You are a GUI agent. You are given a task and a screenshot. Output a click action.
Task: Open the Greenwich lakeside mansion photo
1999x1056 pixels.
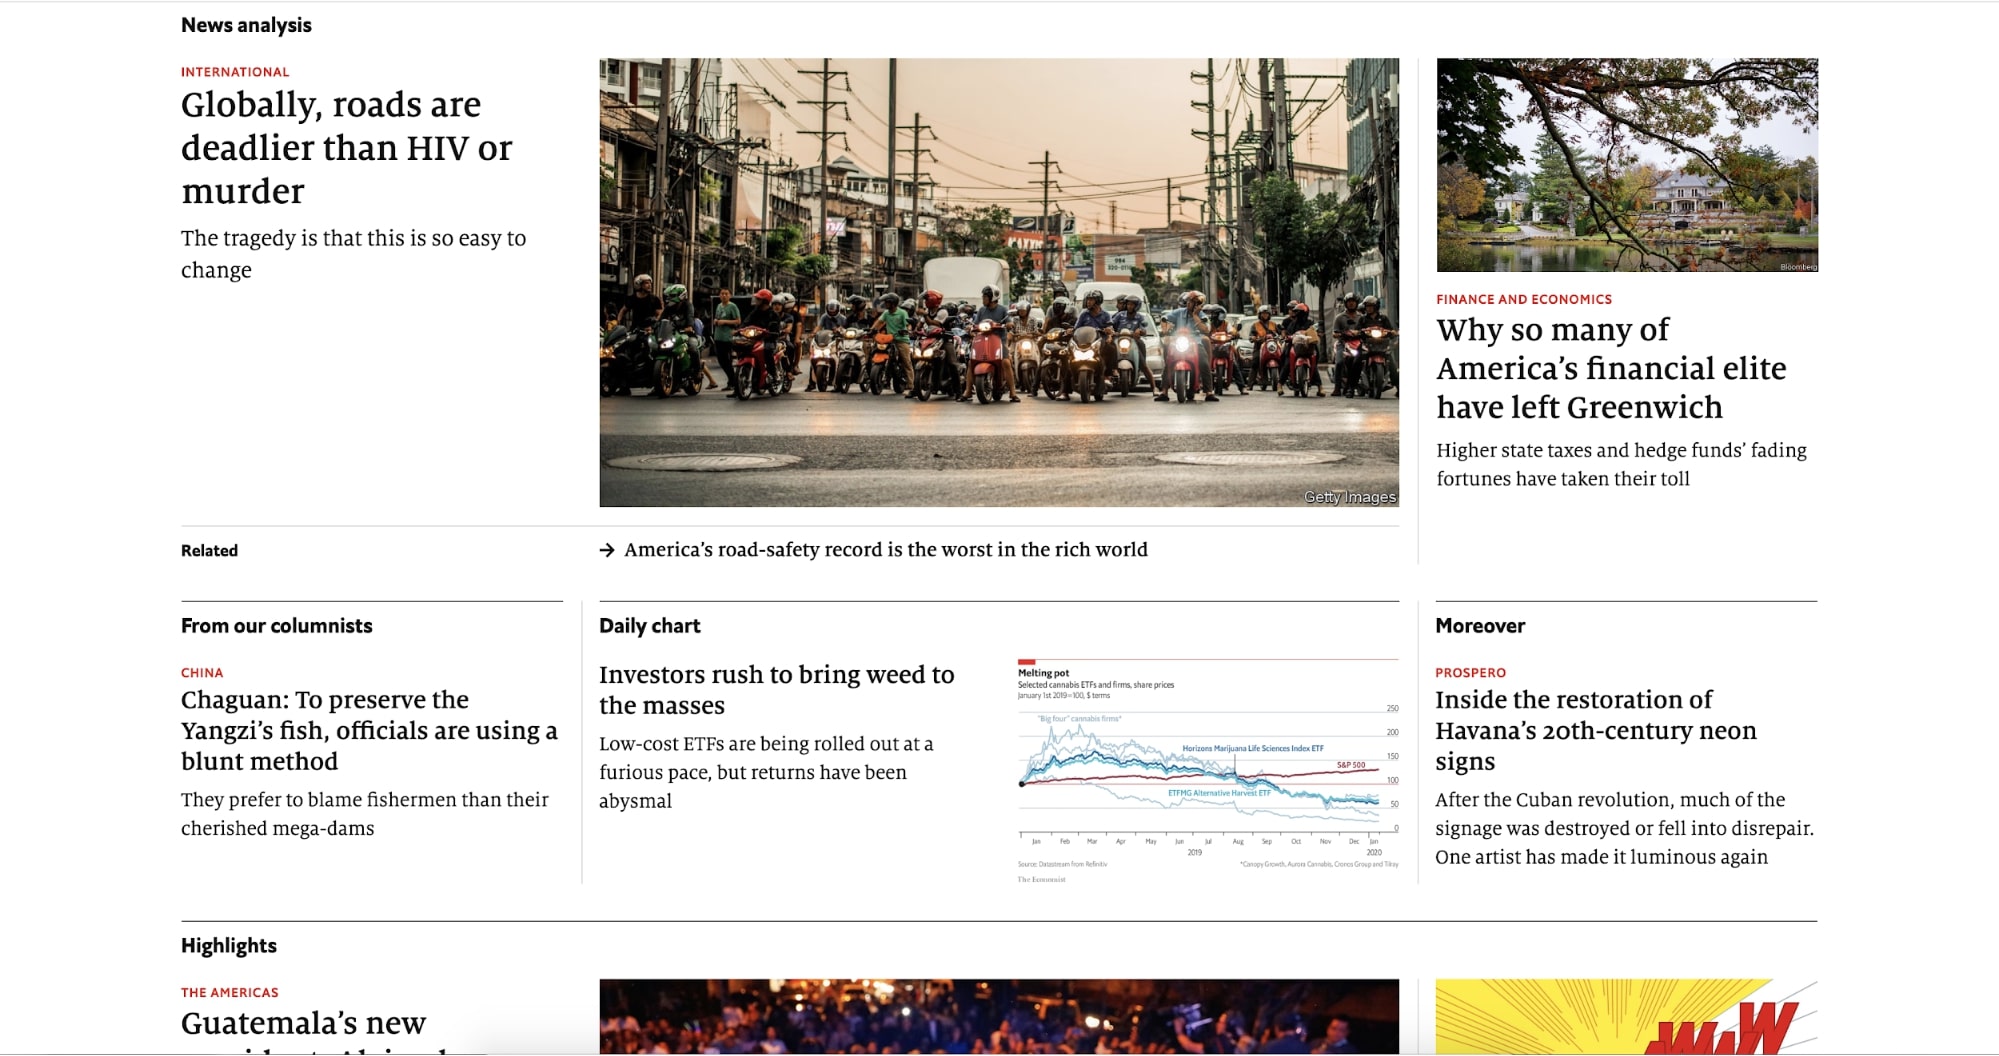[x=1627, y=165]
